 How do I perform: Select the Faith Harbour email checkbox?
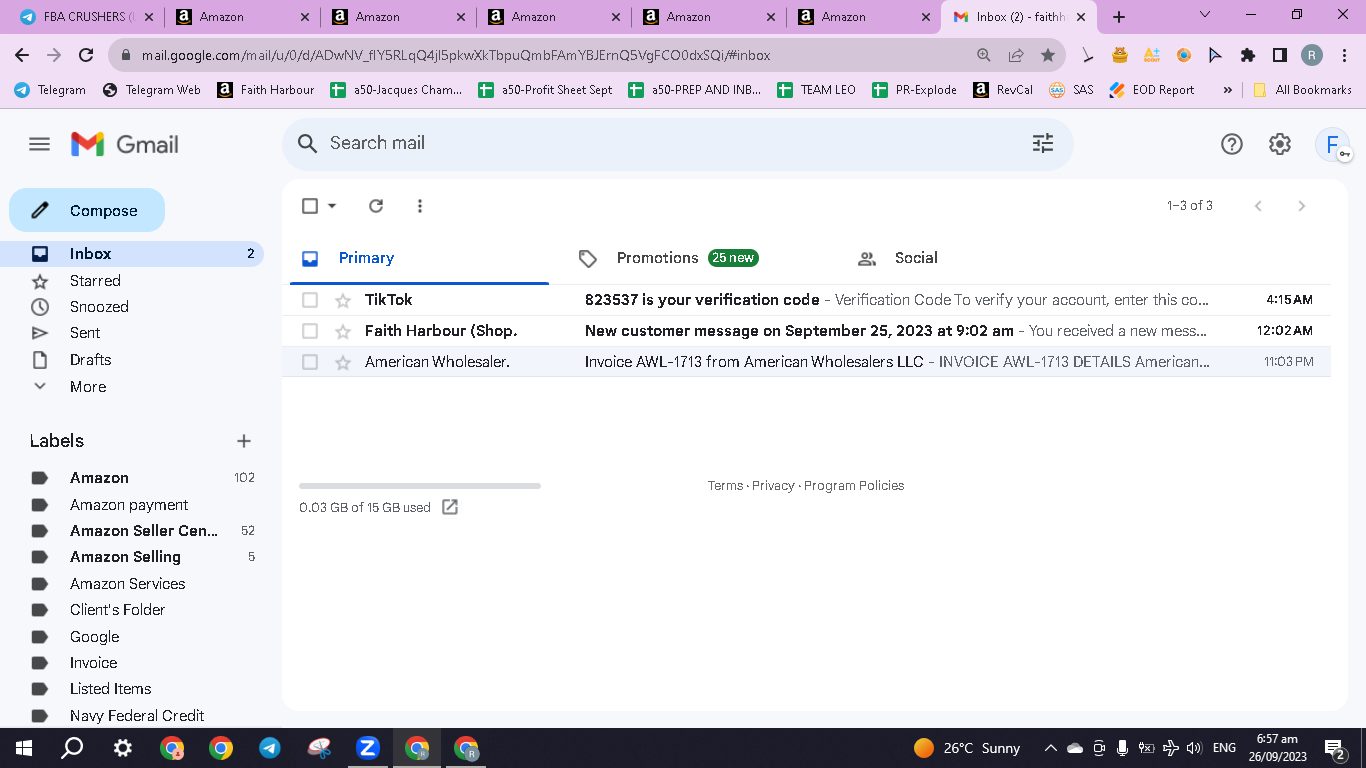click(310, 331)
